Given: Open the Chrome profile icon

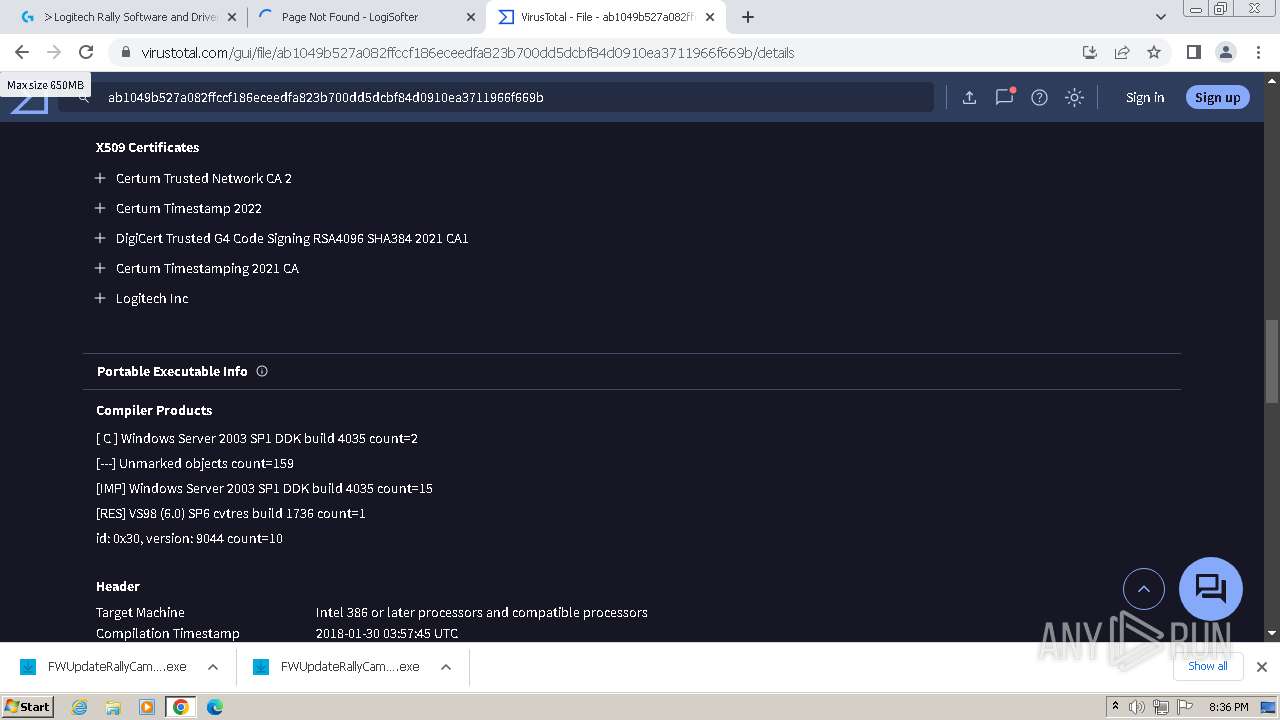Looking at the screenshot, I should click(1225, 53).
